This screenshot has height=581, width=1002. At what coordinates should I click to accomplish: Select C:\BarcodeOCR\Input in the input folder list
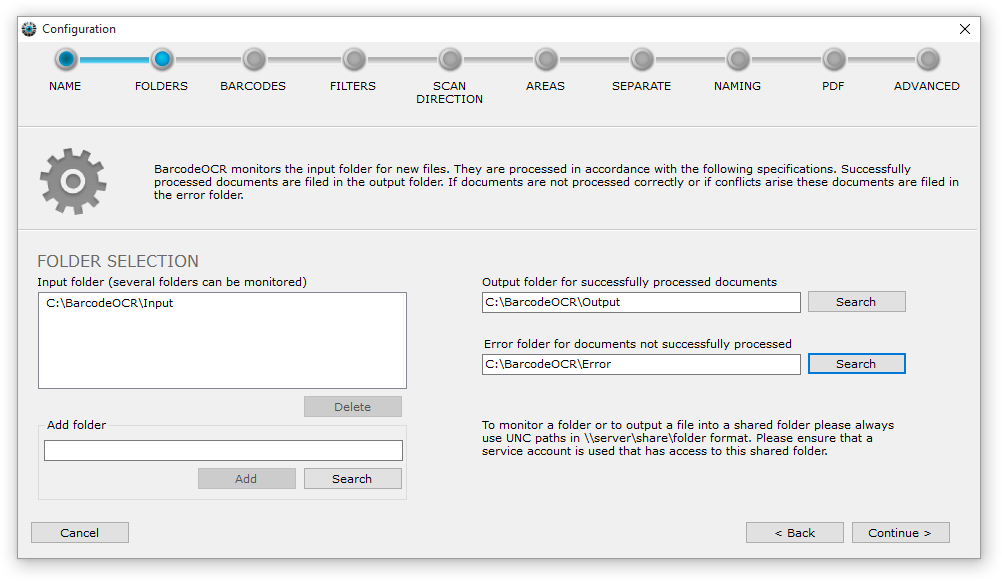[109, 303]
